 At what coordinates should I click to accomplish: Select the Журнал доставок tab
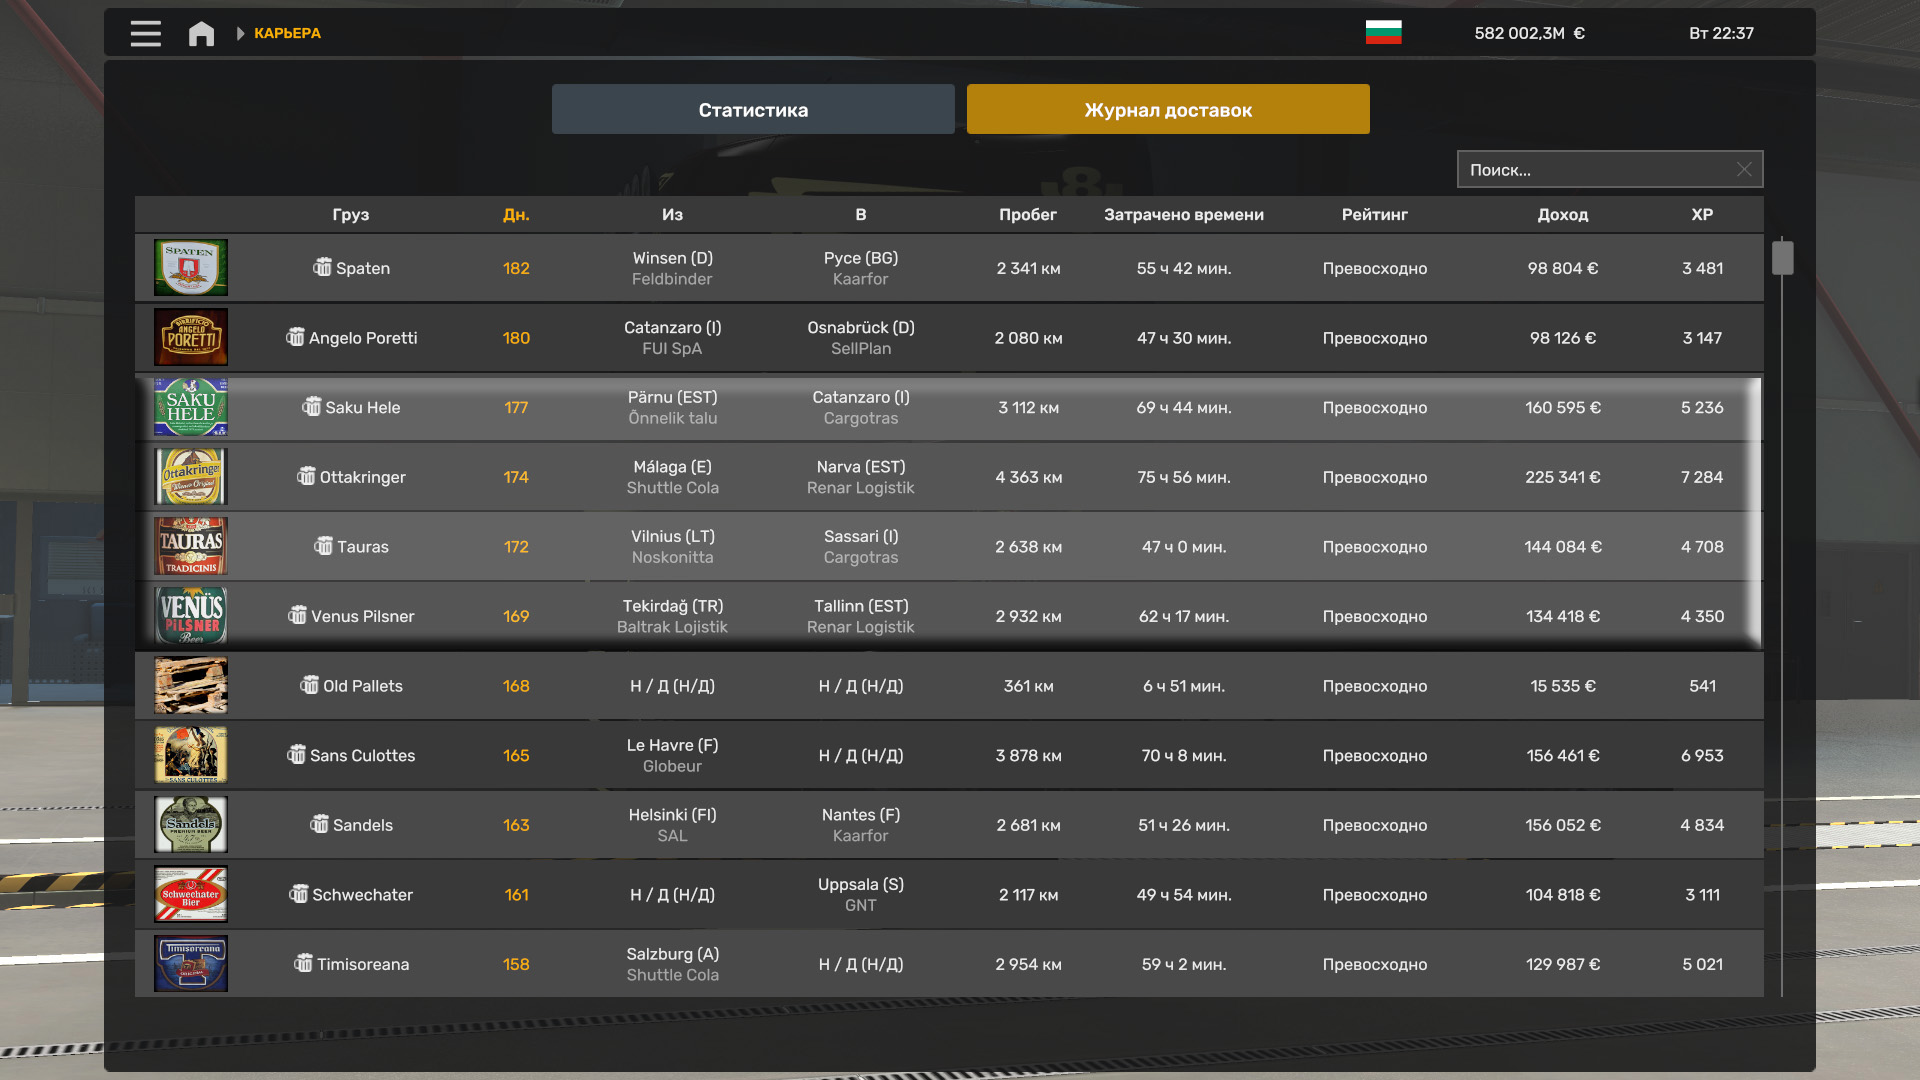(x=1168, y=109)
